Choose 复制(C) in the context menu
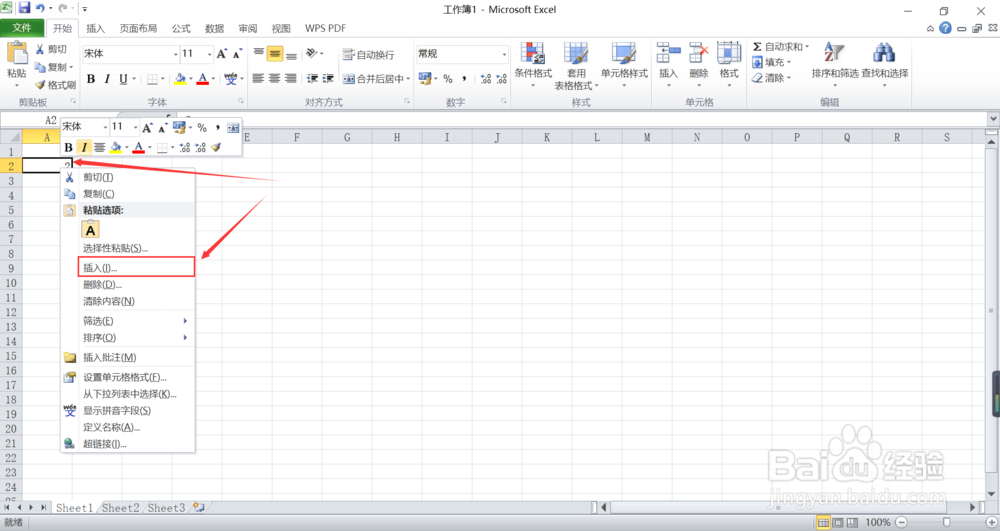Image resolution: width=1000 pixels, height=531 pixels. 128,194
